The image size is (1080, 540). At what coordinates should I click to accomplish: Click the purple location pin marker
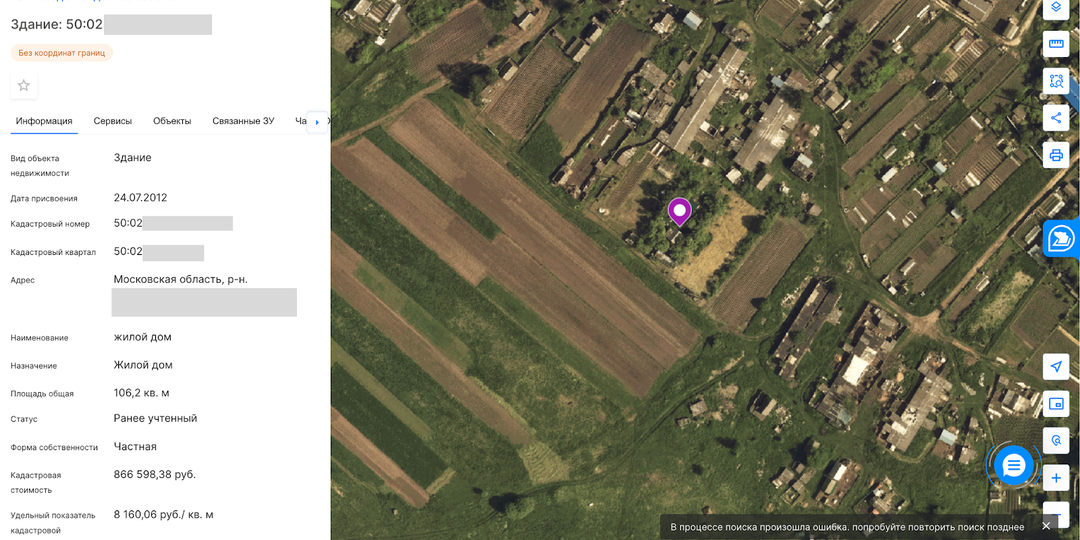click(x=680, y=211)
